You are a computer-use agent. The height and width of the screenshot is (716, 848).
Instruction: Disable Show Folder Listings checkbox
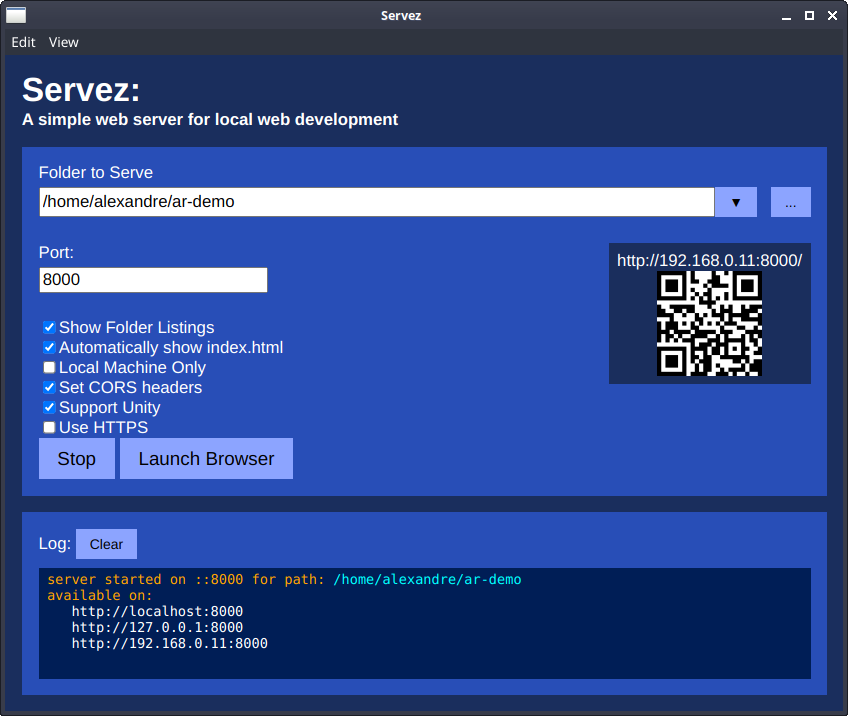point(49,328)
